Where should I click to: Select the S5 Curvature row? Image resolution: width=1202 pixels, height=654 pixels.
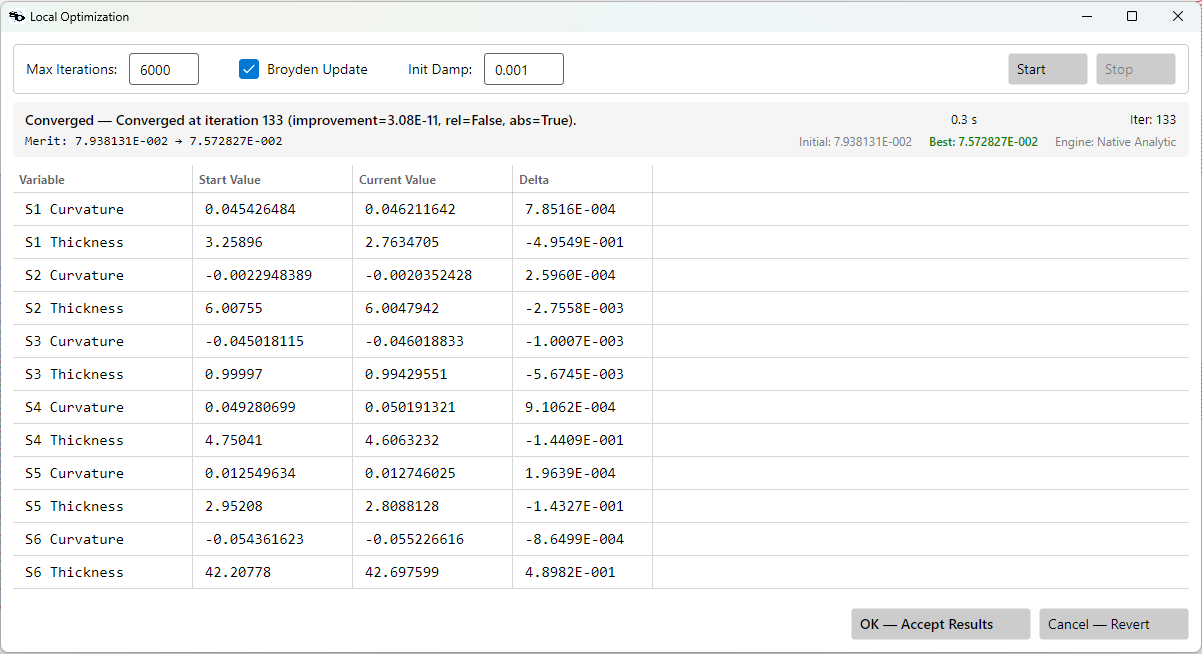tap(600, 473)
